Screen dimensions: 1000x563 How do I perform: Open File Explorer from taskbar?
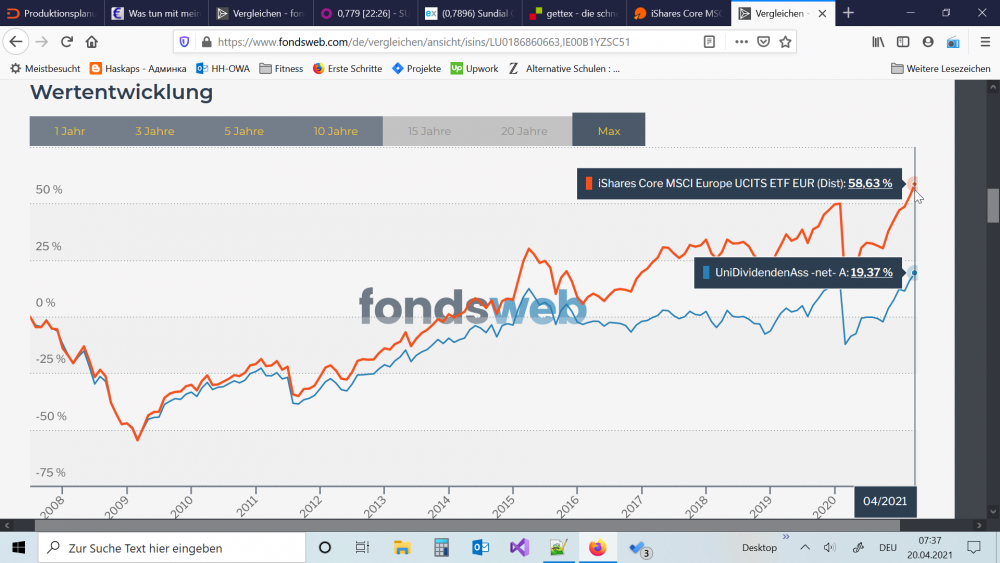(x=402, y=548)
